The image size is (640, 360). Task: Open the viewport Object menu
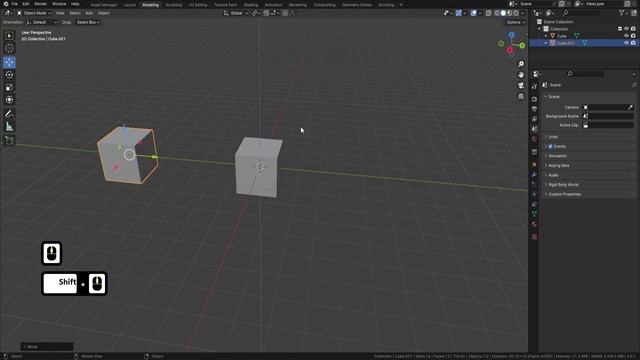[104, 13]
